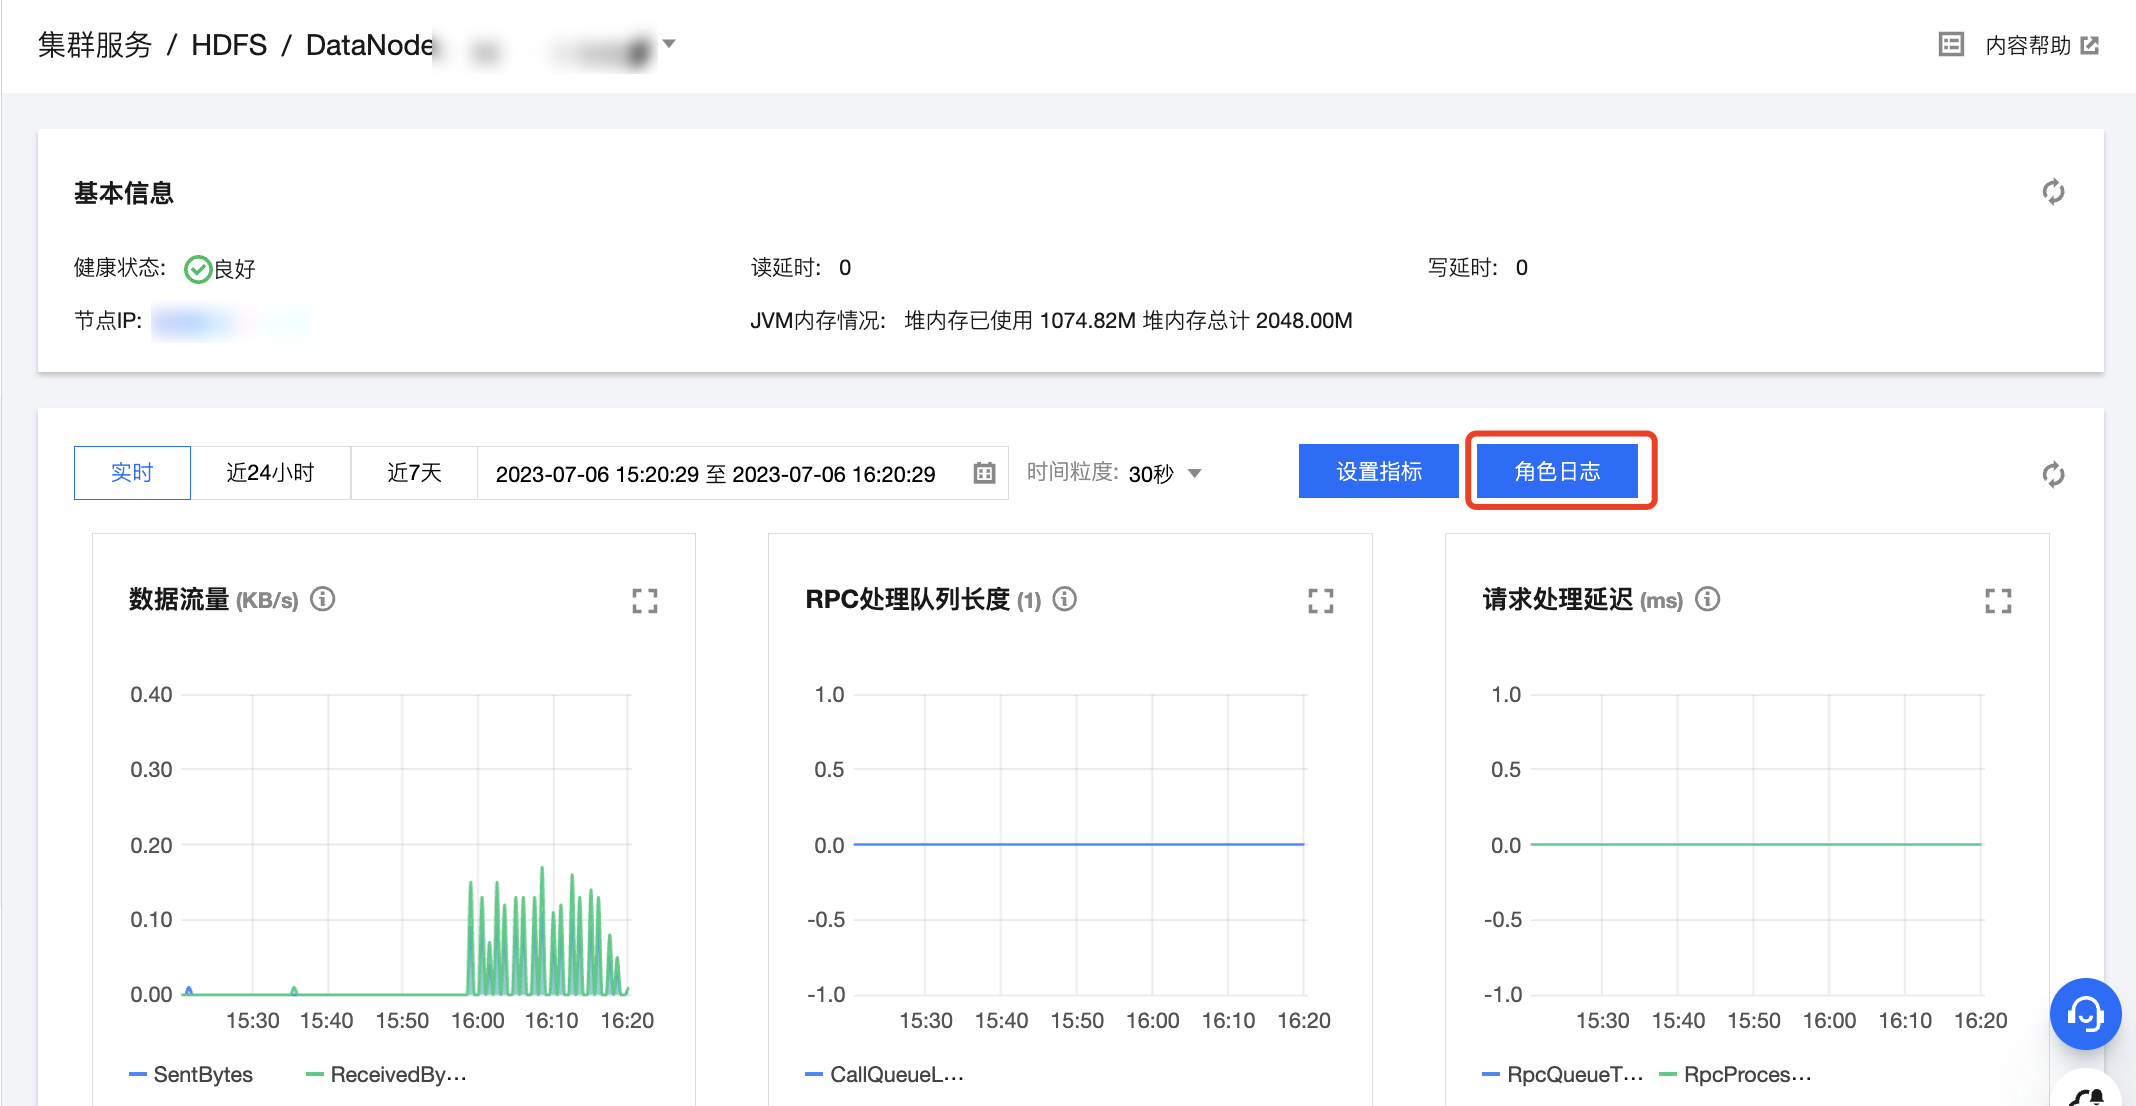
Task: Open the calendar date picker icon
Action: coord(984,473)
